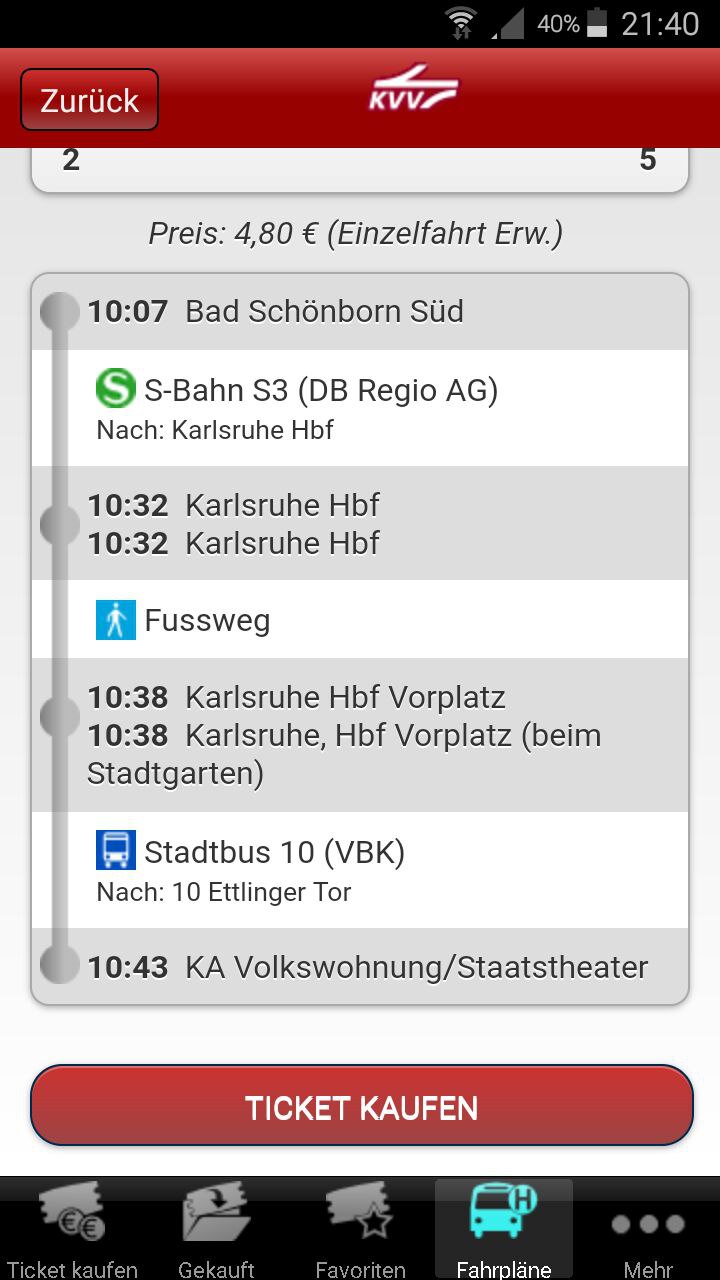This screenshot has height=1280, width=720.
Task: Tap the Fussweg walking segment
Action: (360, 620)
